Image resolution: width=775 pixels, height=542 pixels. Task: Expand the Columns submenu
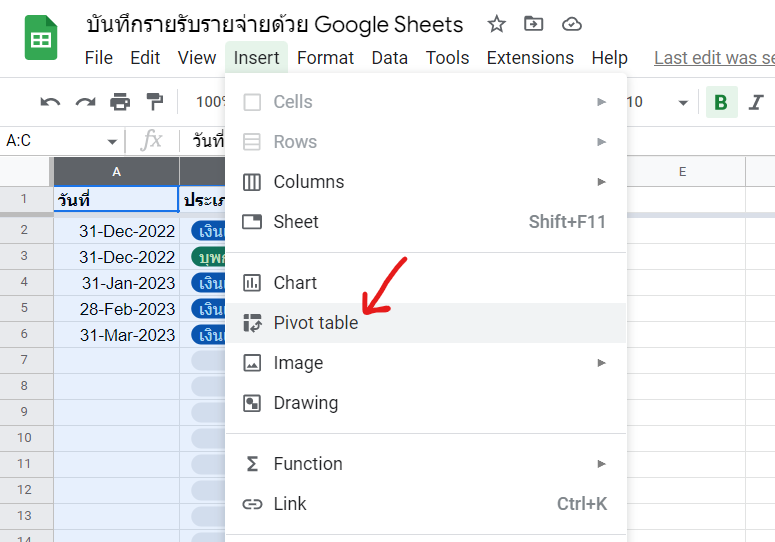tap(426, 182)
